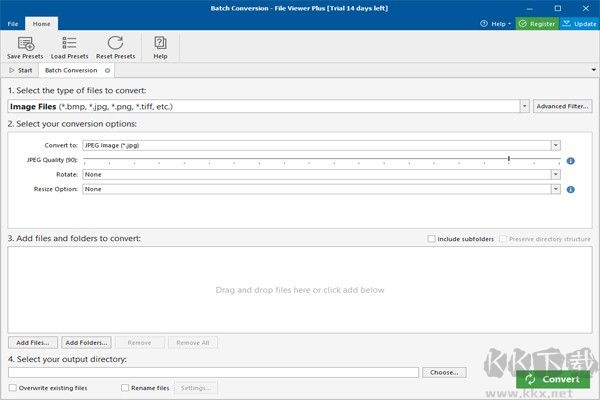Click the Update button in title bar
This screenshot has height=400, width=600.
(580, 23)
